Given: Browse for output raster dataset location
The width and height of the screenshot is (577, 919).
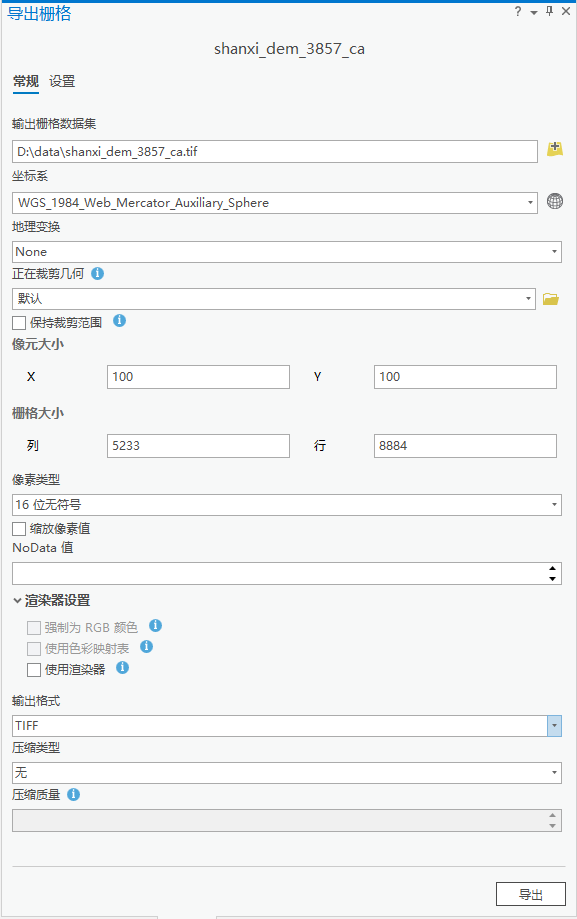Looking at the screenshot, I should point(554,148).
